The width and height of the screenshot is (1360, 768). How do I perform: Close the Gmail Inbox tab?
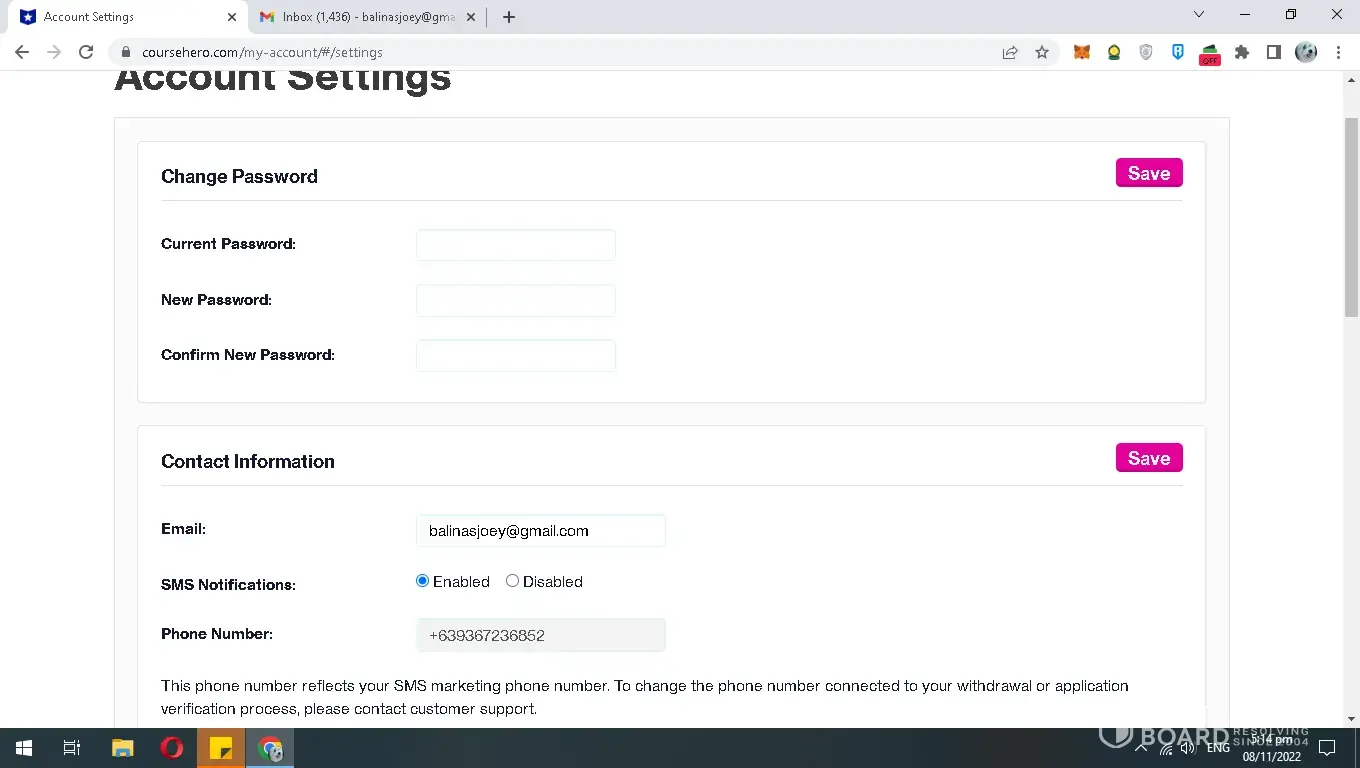point(471,17)
